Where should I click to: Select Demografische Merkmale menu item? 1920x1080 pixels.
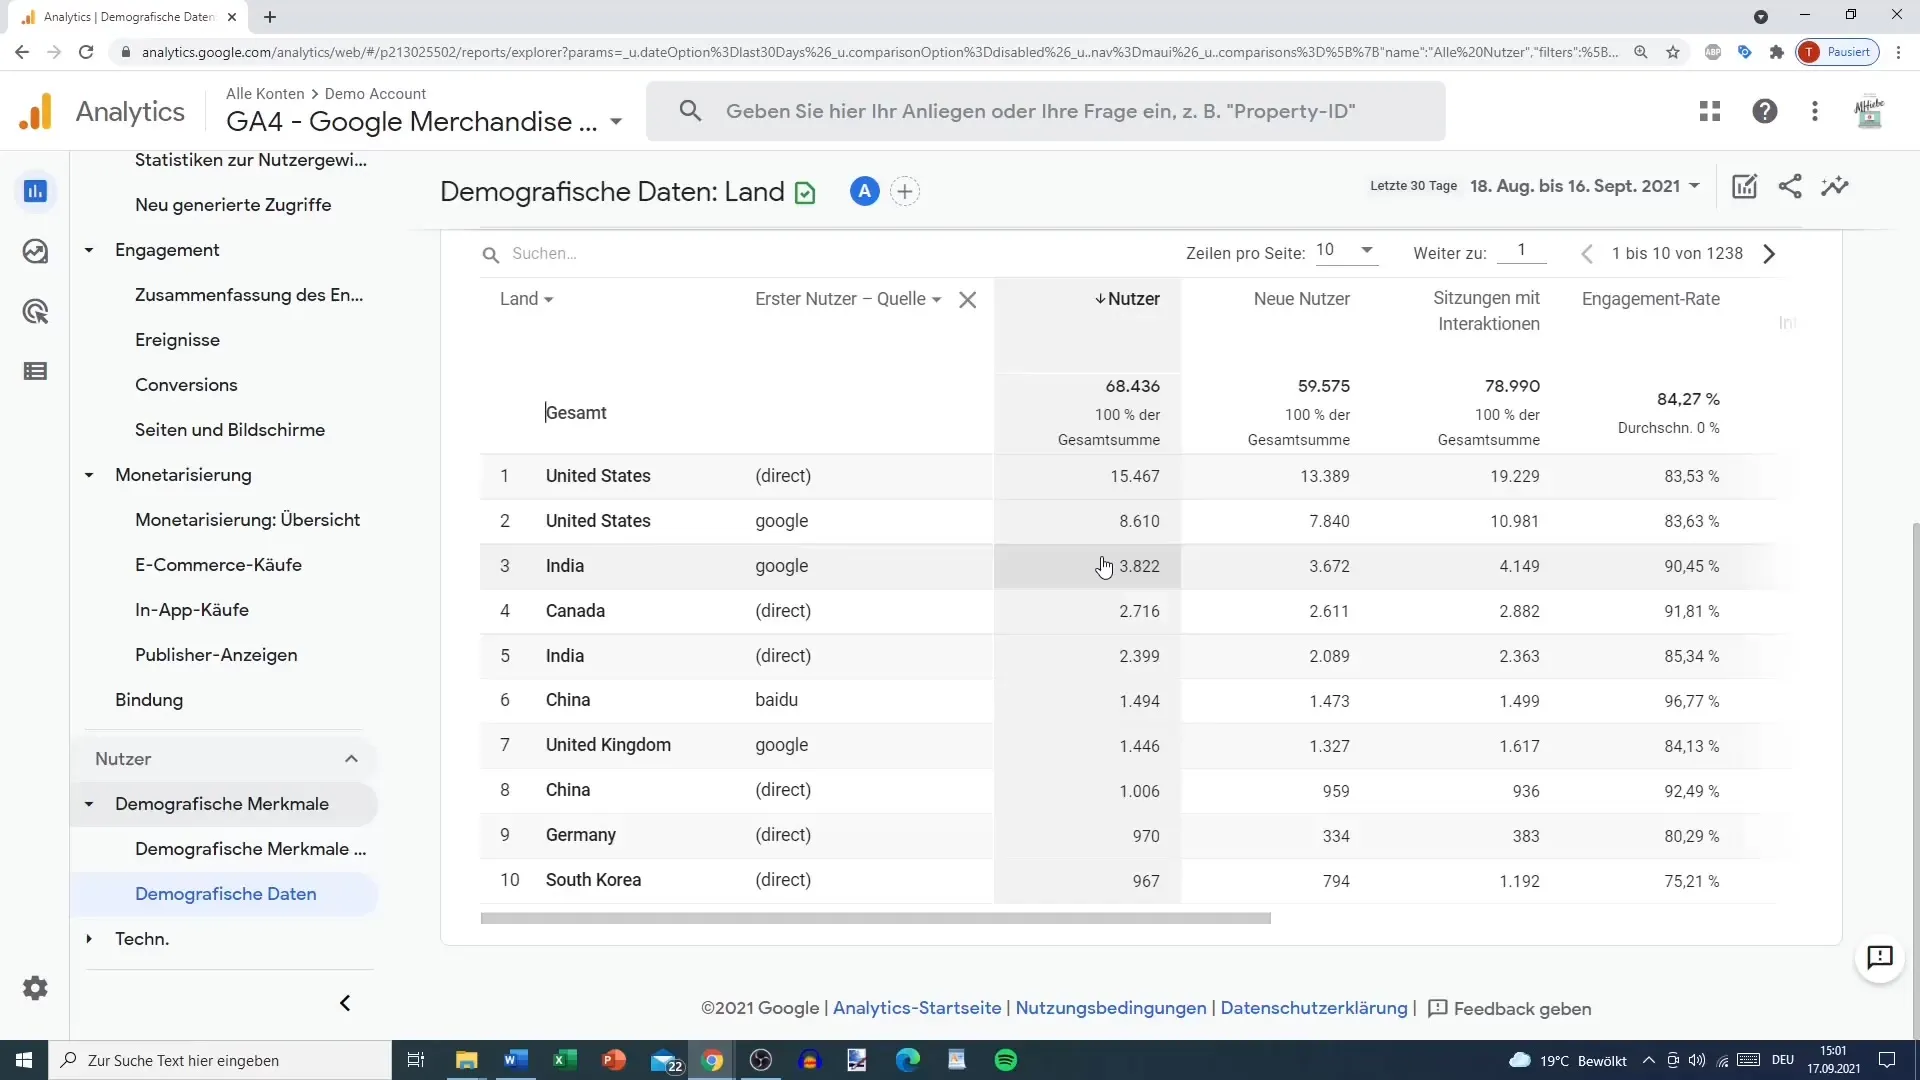pos(223,802)
